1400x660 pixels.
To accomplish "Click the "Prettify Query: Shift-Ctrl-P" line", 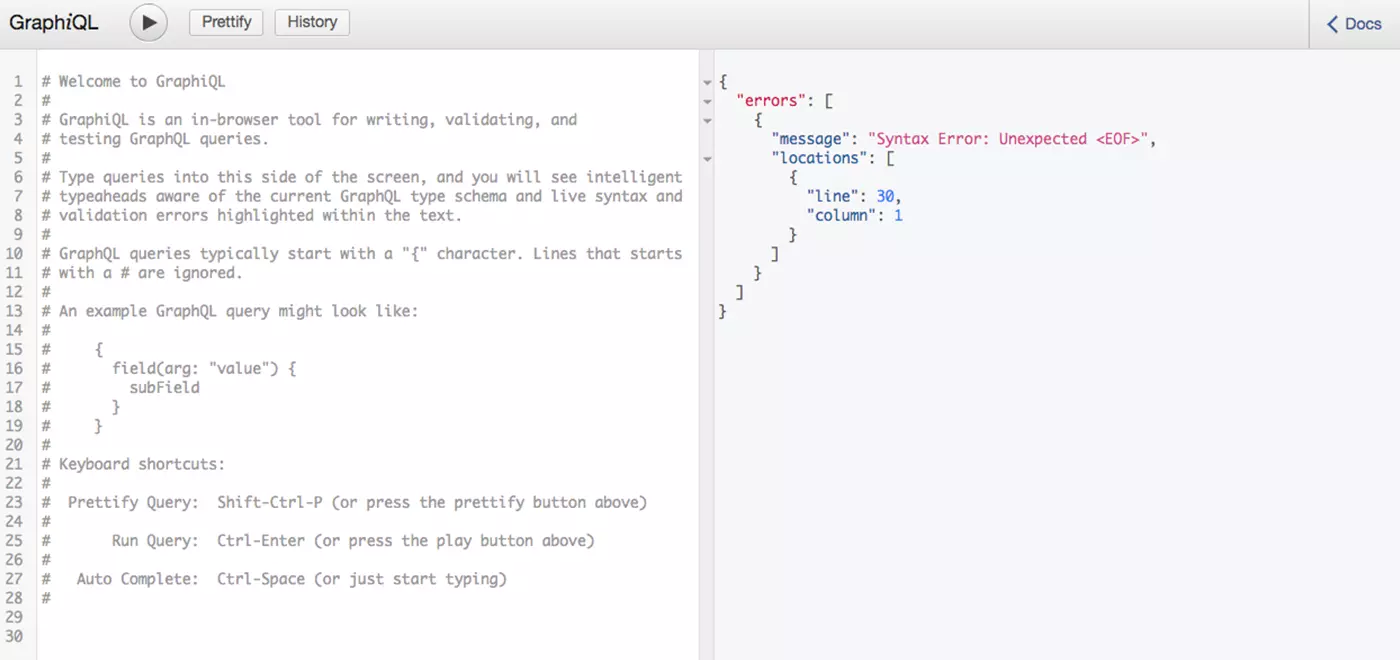I will (344, 502).
